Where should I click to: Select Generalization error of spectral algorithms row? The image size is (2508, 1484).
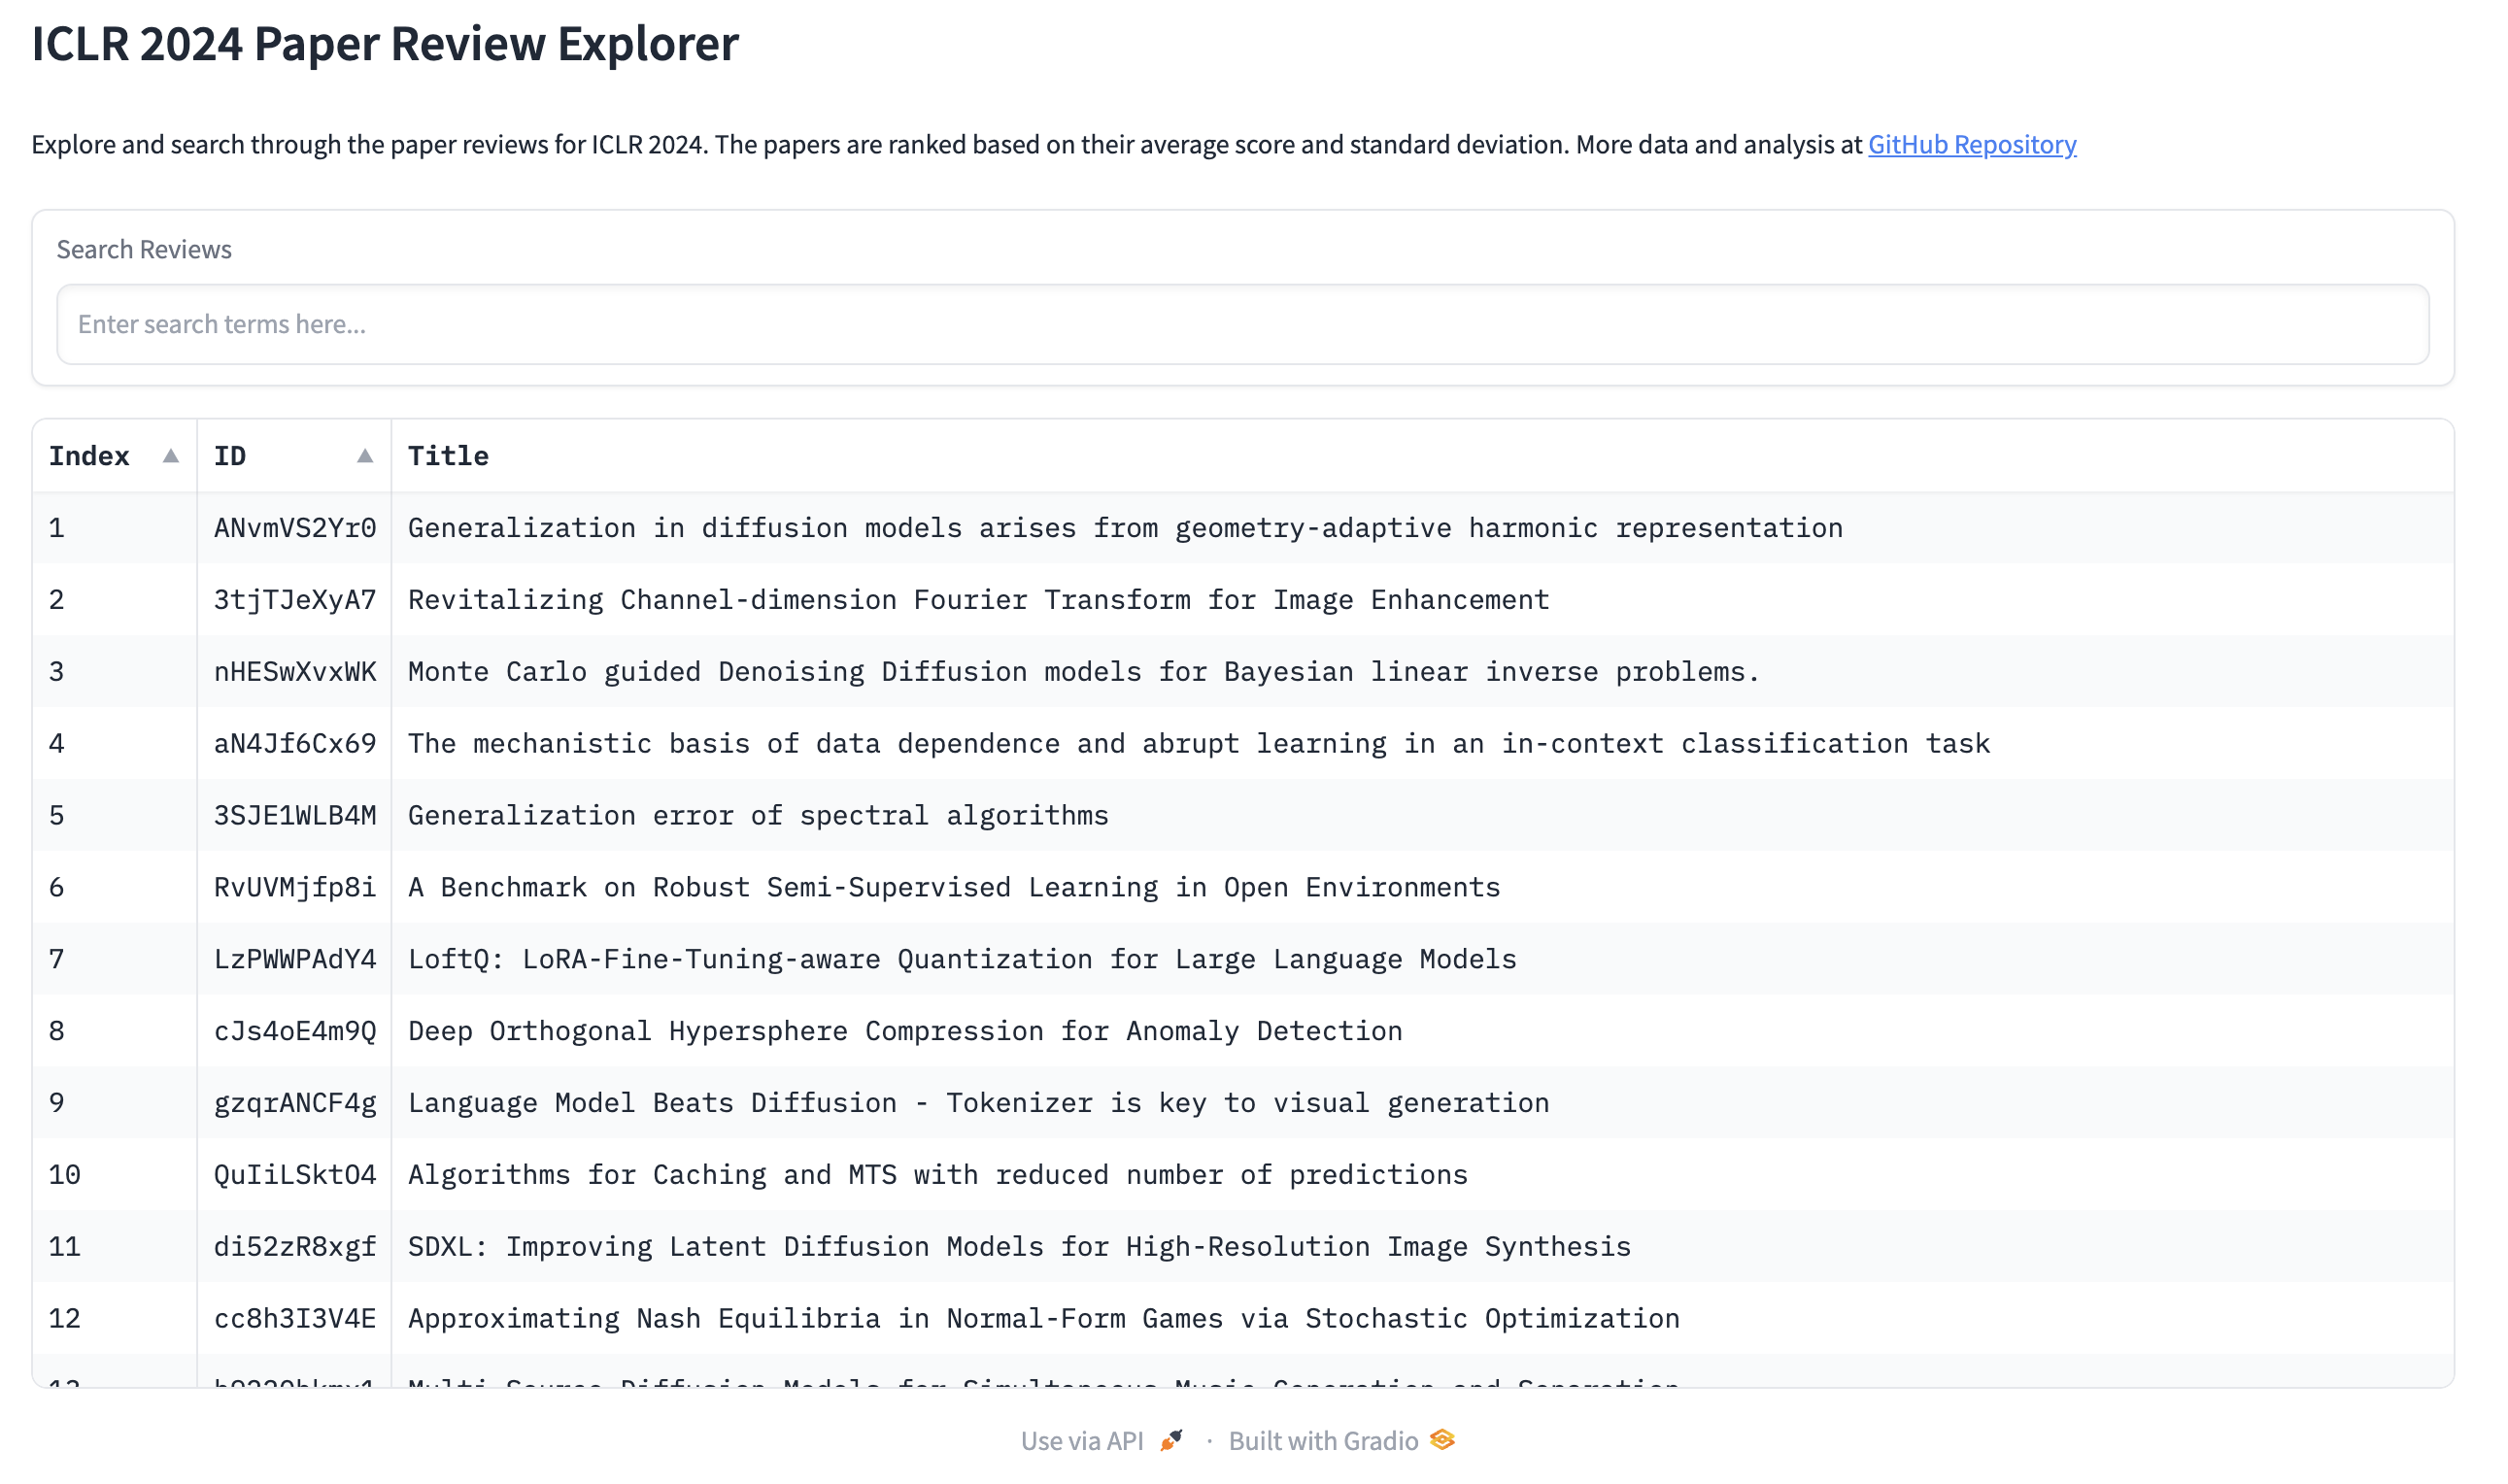pyautogui.click(x=757, y=816)
